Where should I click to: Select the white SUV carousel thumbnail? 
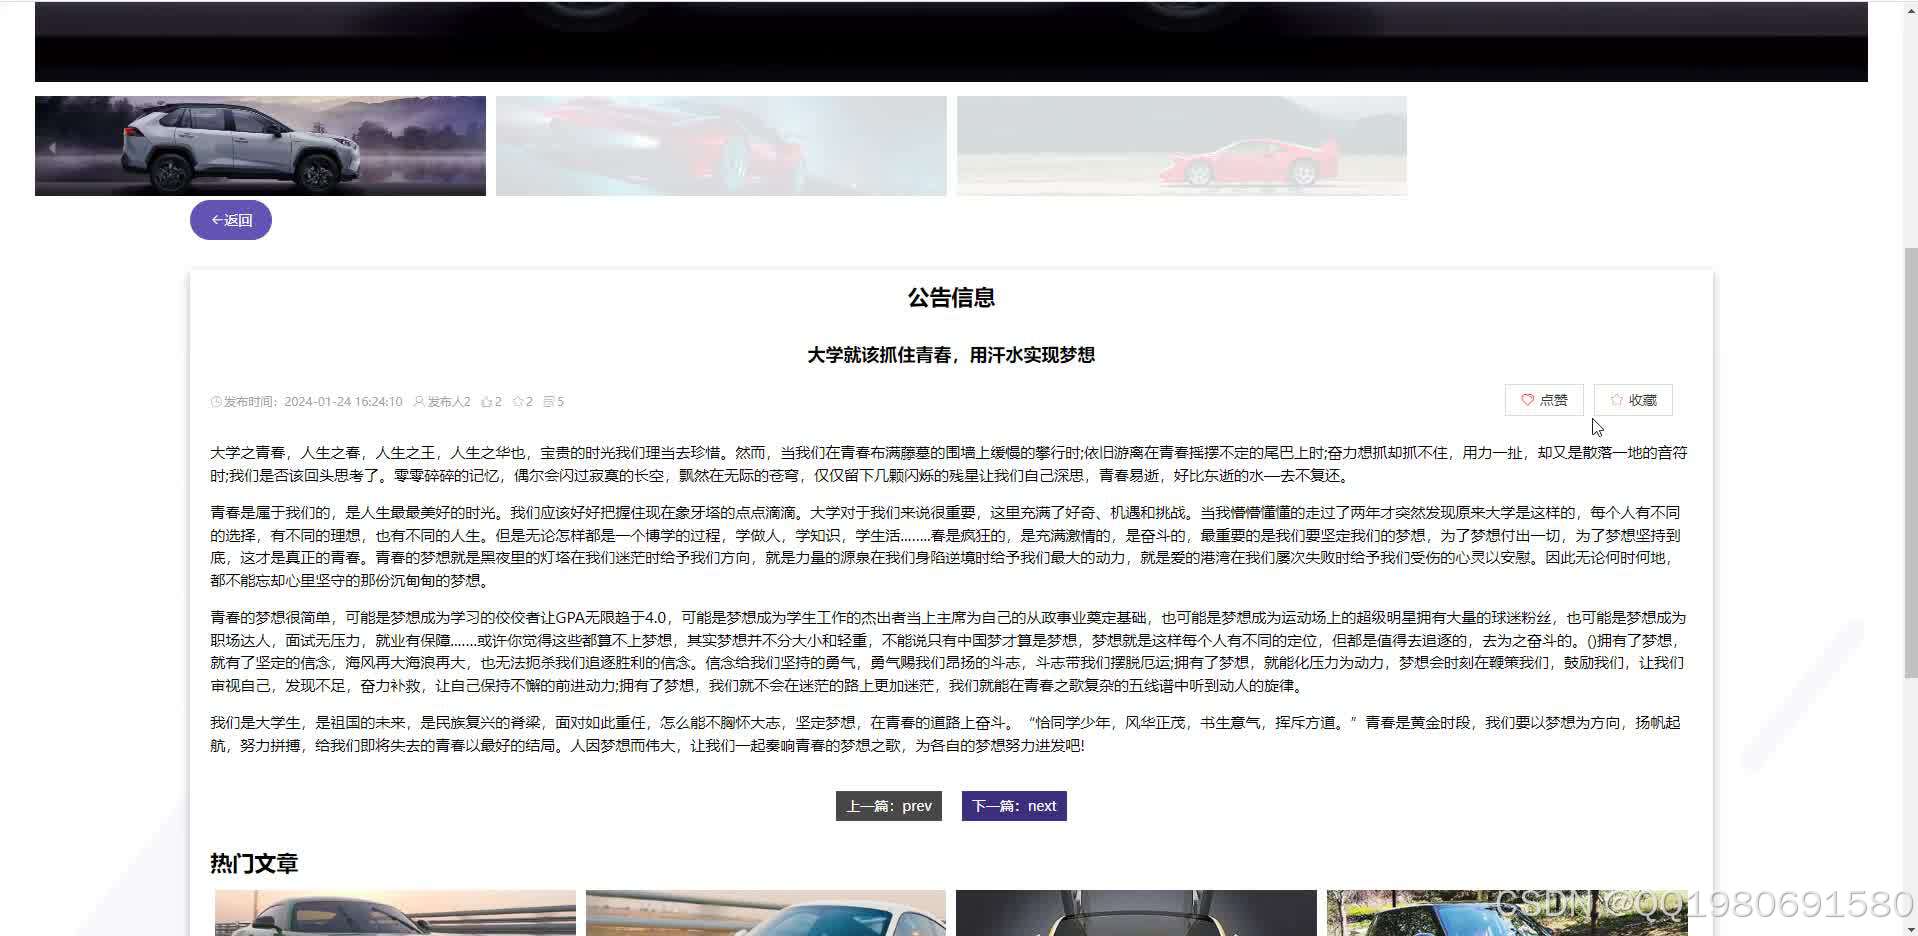point(260,145)
